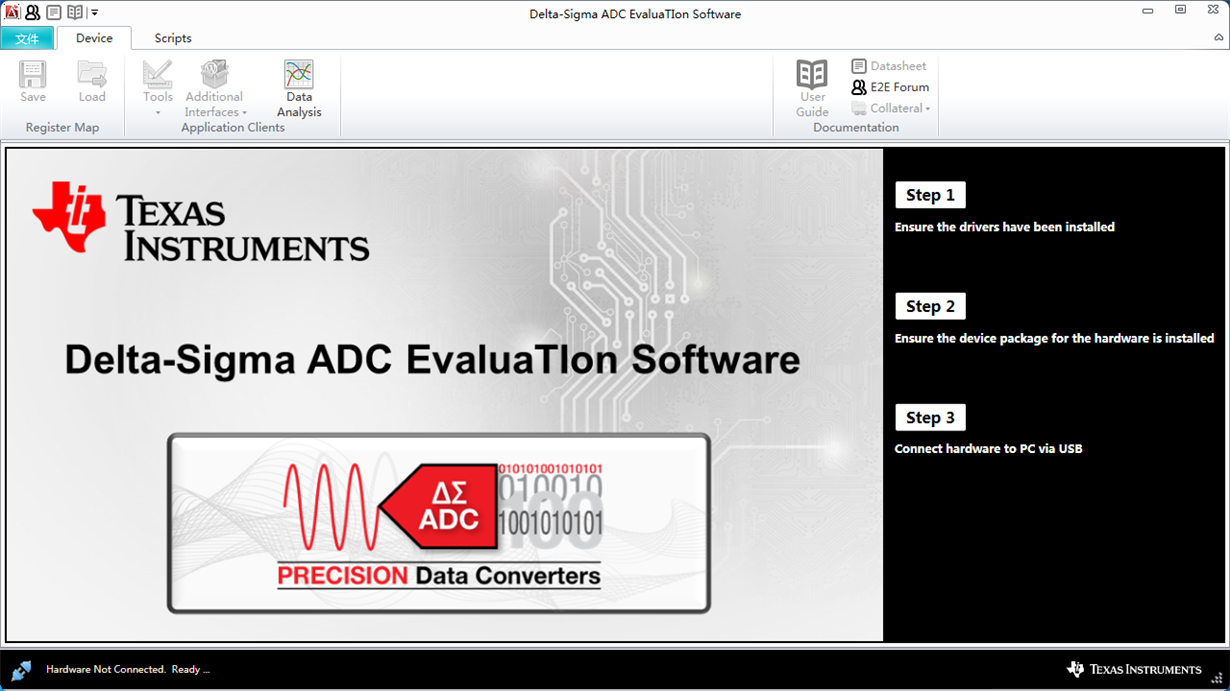The image size is (1230, 691).
Task: Click the open-book icon in quick access toolbar
Action: click(x=75, y=13)
